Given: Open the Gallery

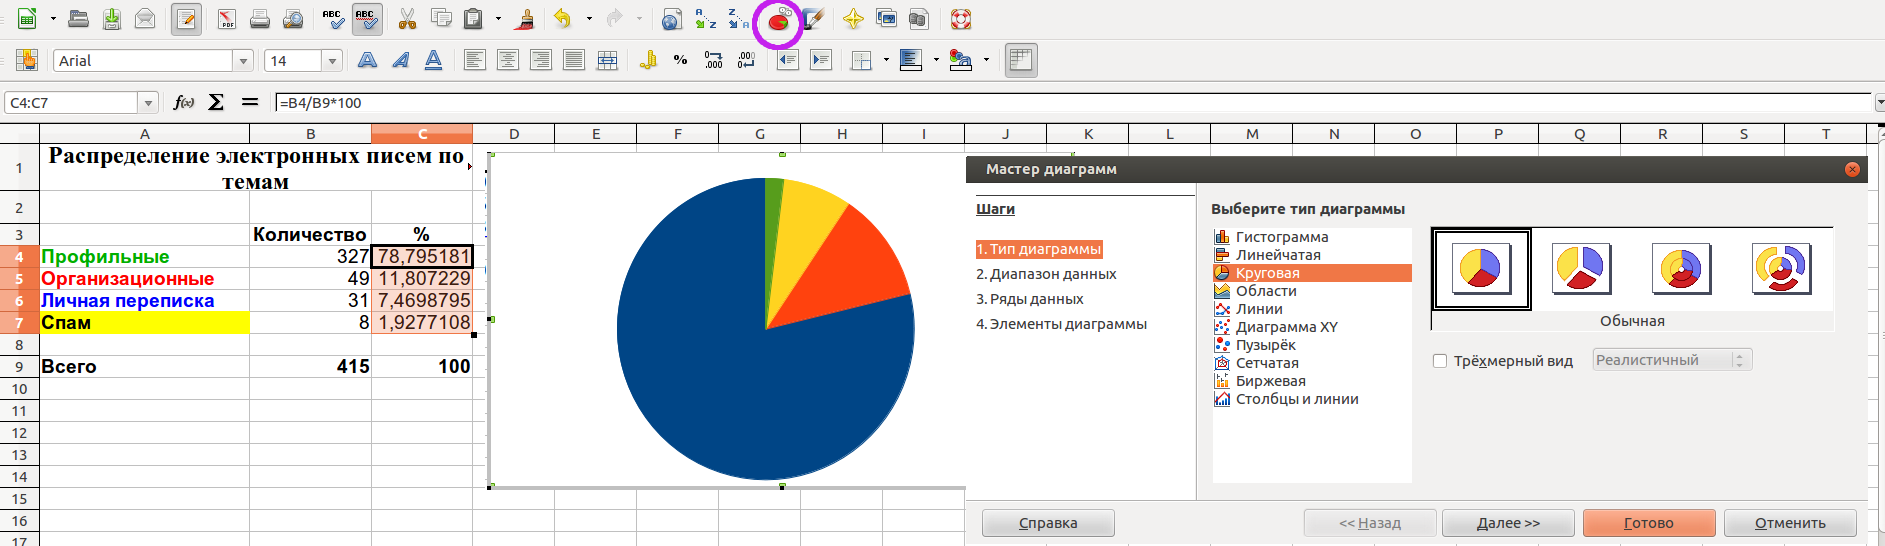Looking at the screenshot, I should tap(886, 19).
